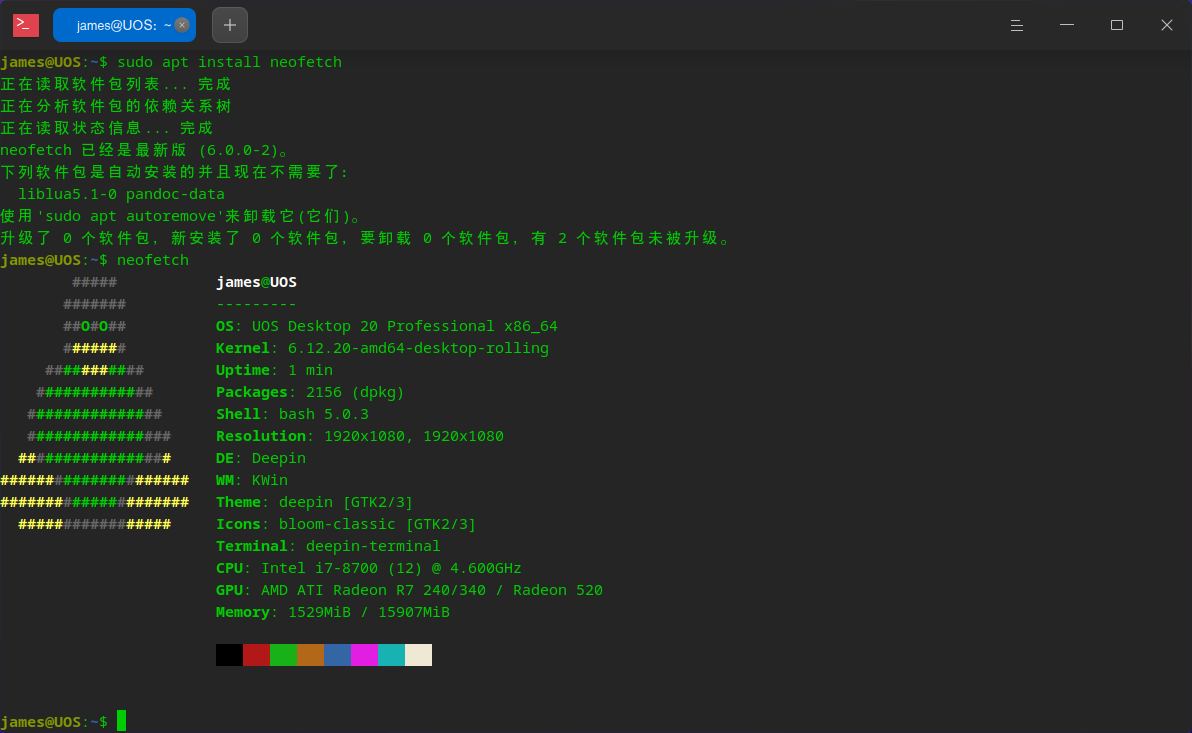Maximize the terminal window
1192x733 pixels.
[1117, 25]
